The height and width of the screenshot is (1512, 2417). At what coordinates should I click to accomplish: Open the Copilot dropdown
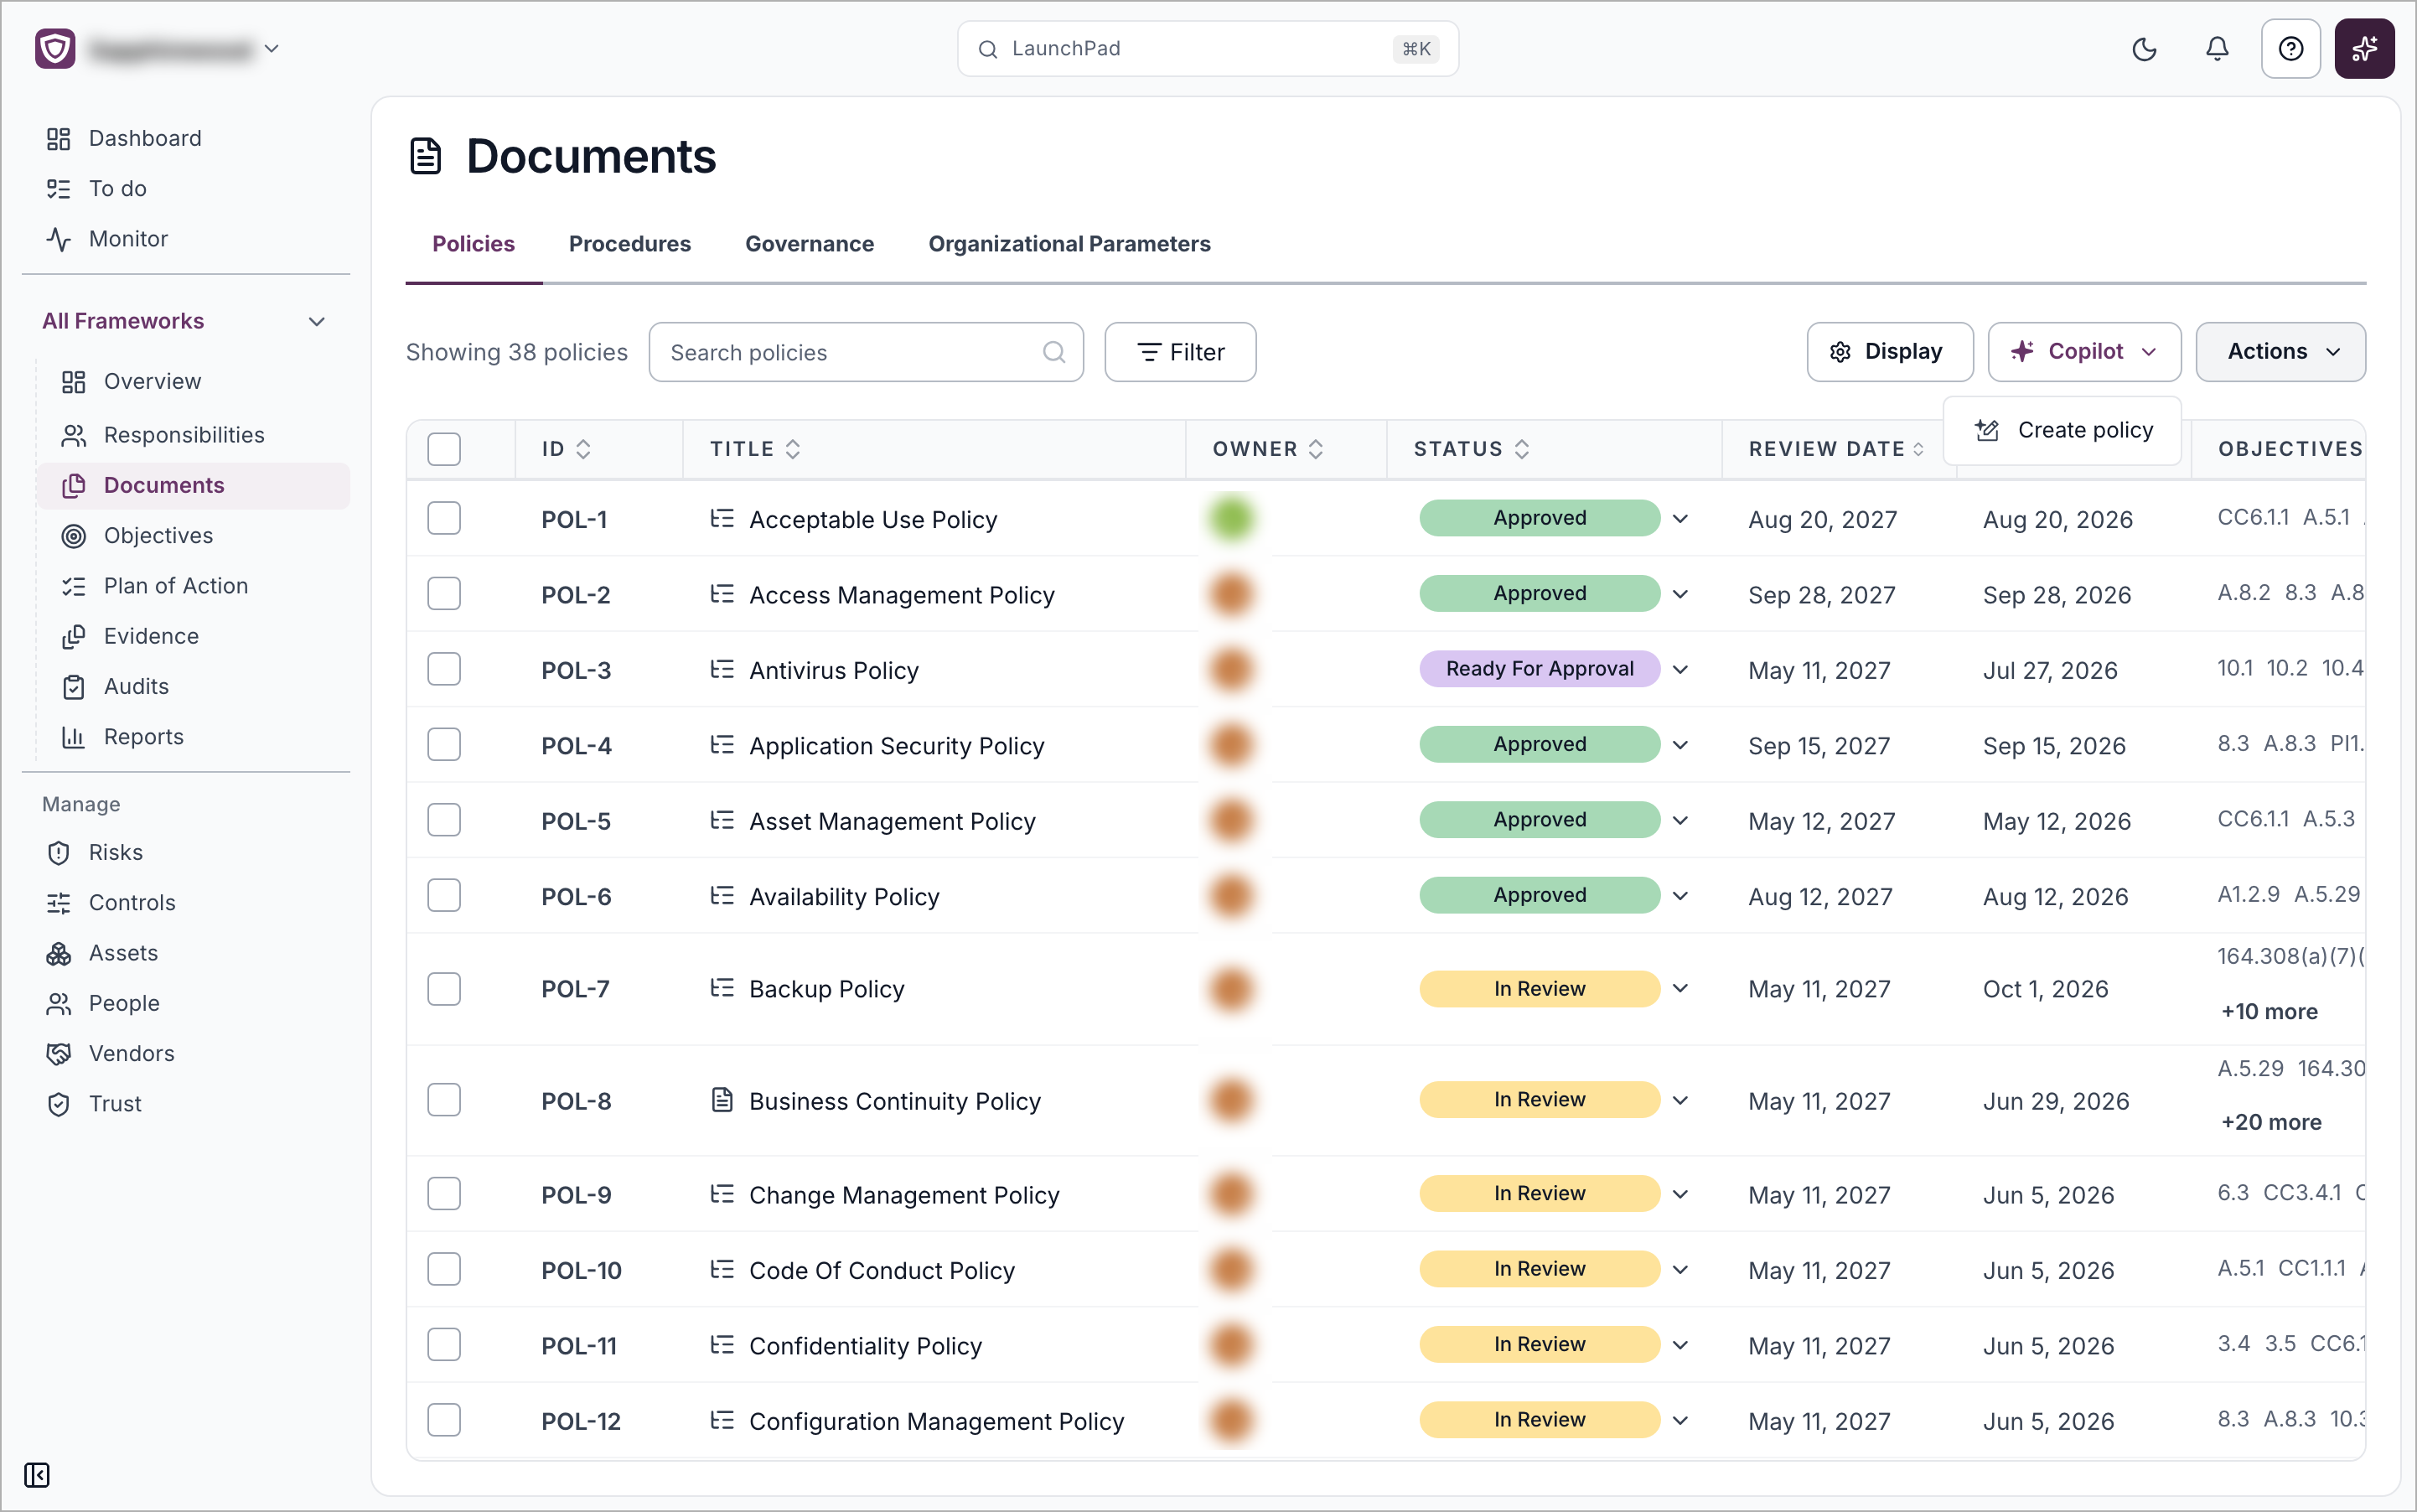pyautogui.click(x=2084, y=351)
